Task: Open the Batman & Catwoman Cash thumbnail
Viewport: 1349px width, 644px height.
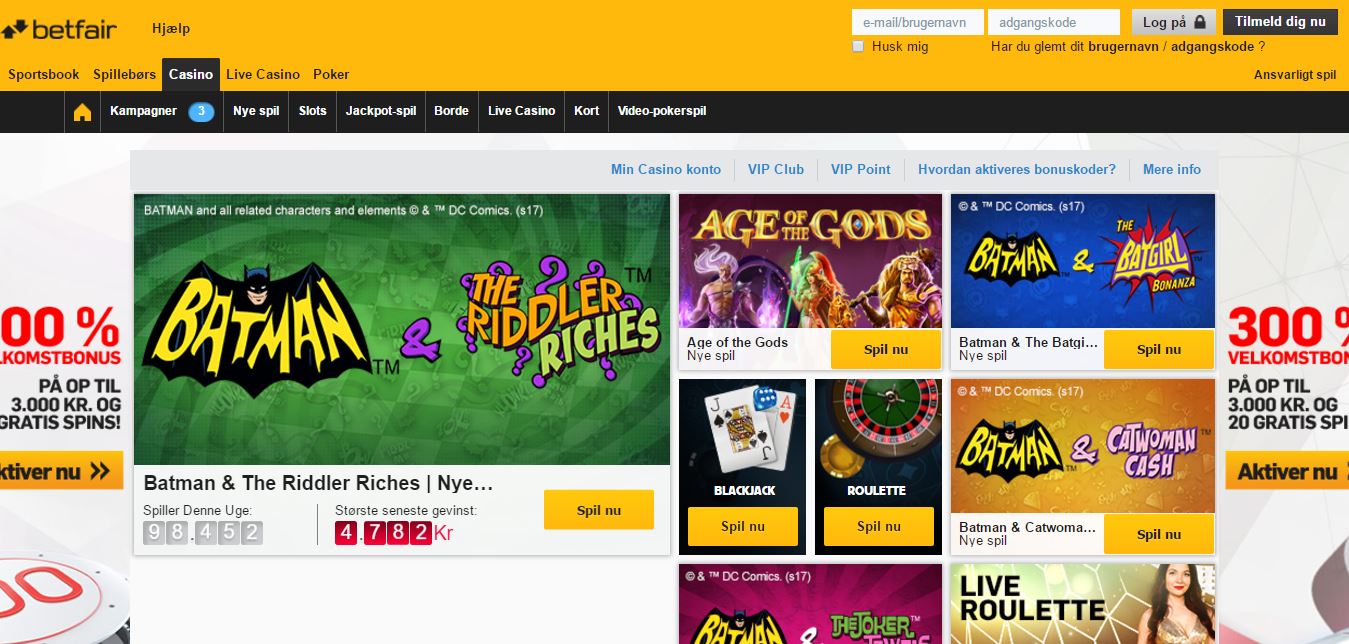Action: (1083, 446)
